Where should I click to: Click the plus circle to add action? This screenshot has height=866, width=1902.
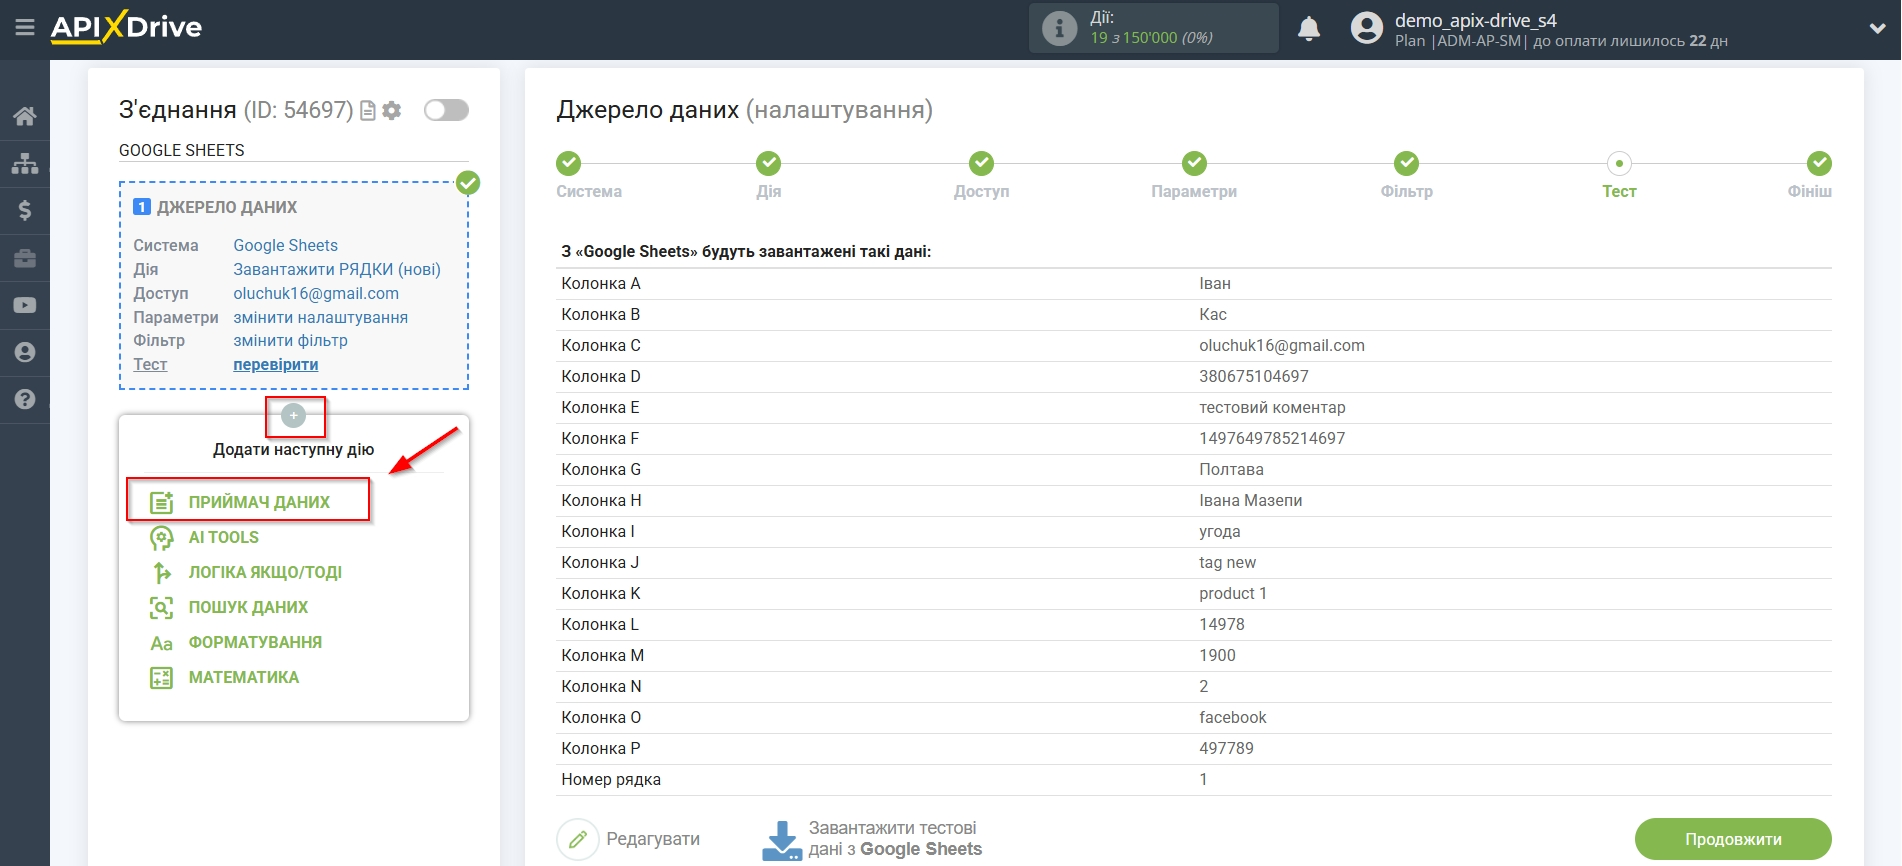(x=294, y=415)
